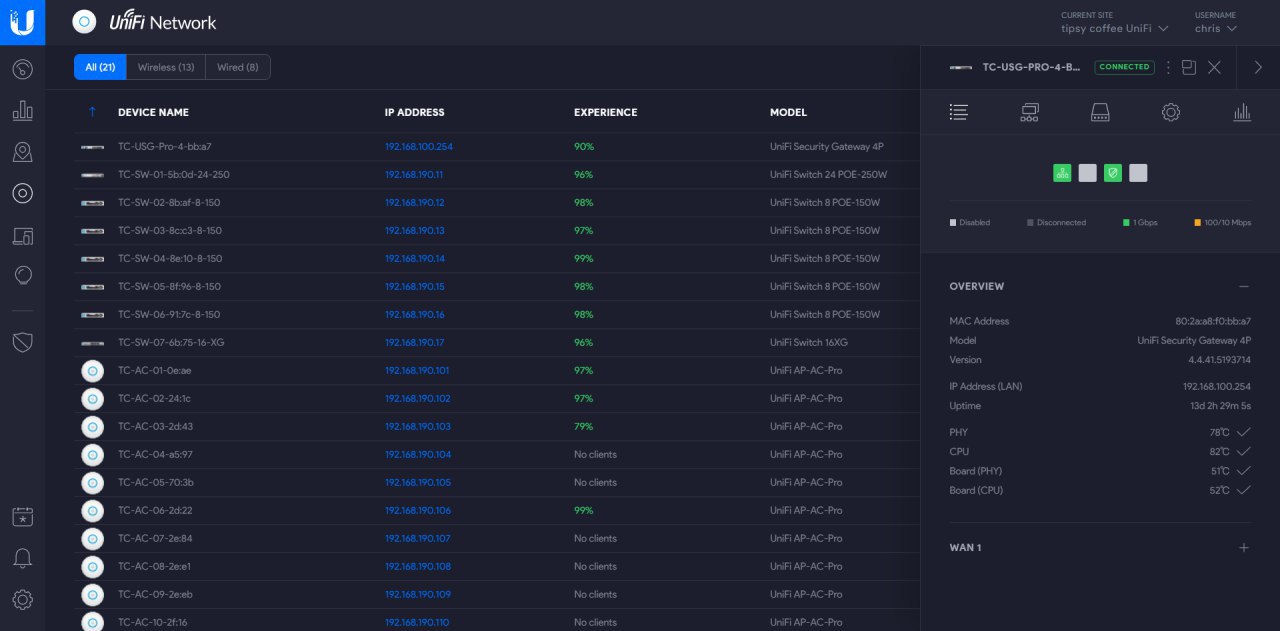Select device TC-USG-Pro-4-bb:a7 row

(x=497, y=147)
